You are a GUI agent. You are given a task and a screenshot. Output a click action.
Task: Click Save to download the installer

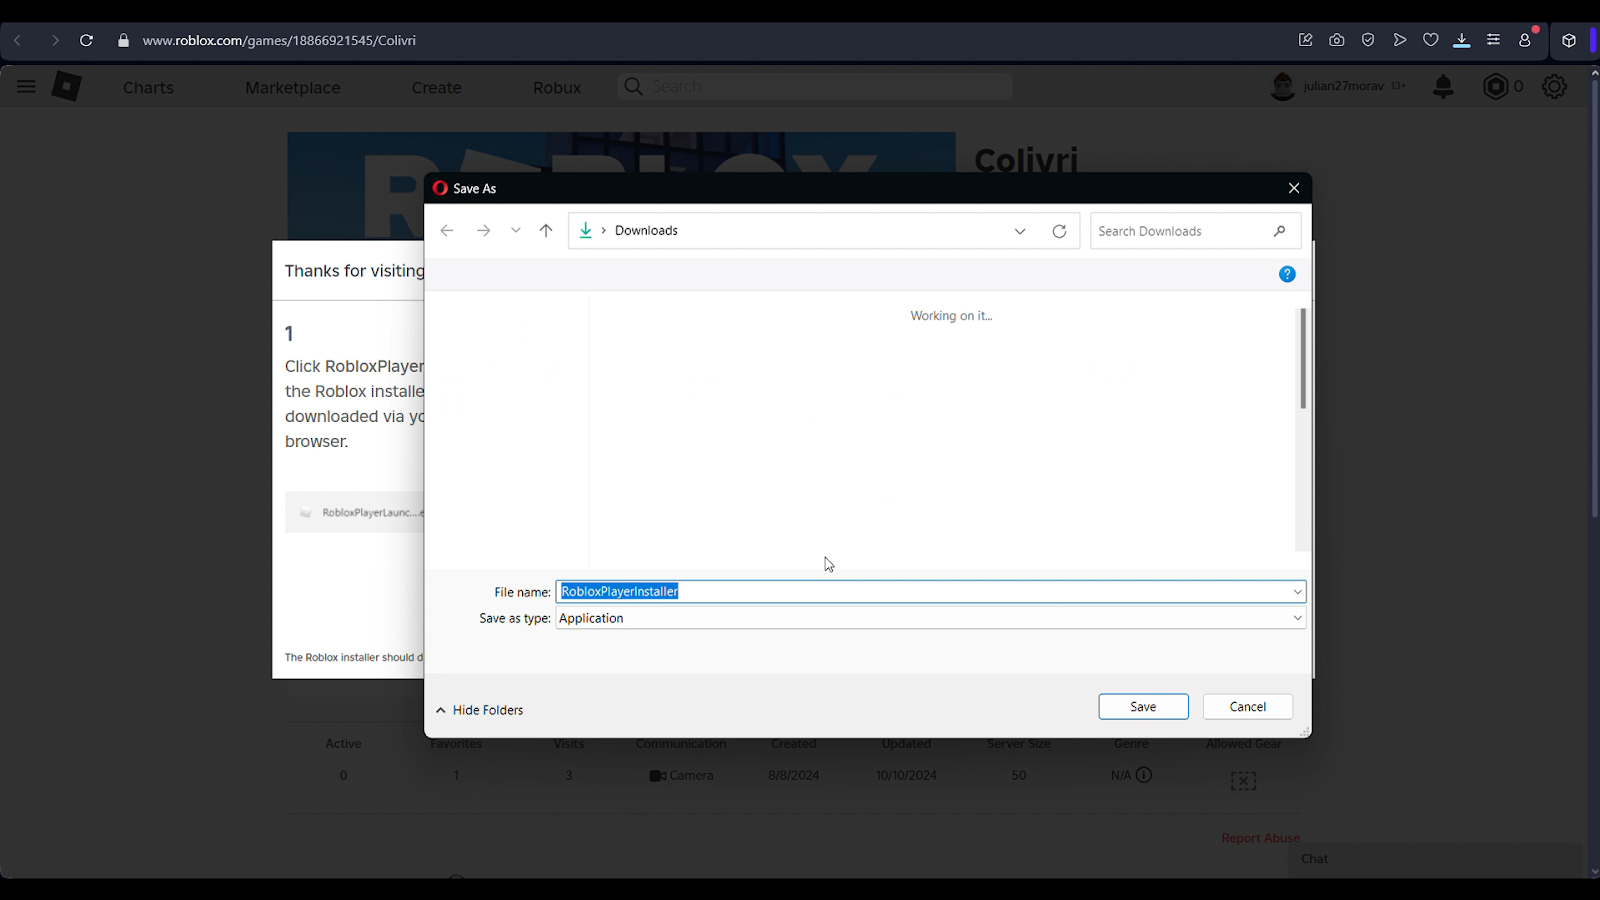pyautogui.click(x=1143, y=707)
